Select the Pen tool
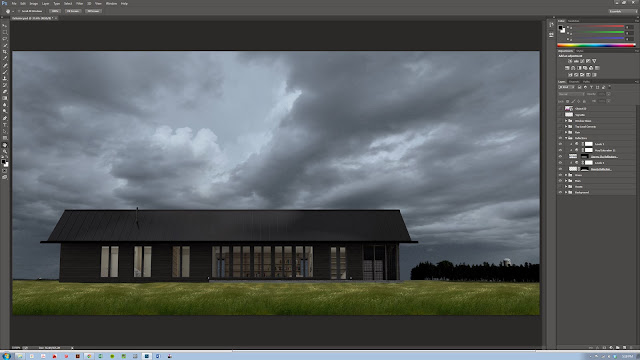The width and height of the screenshot is (640, 360). point(5,118)
